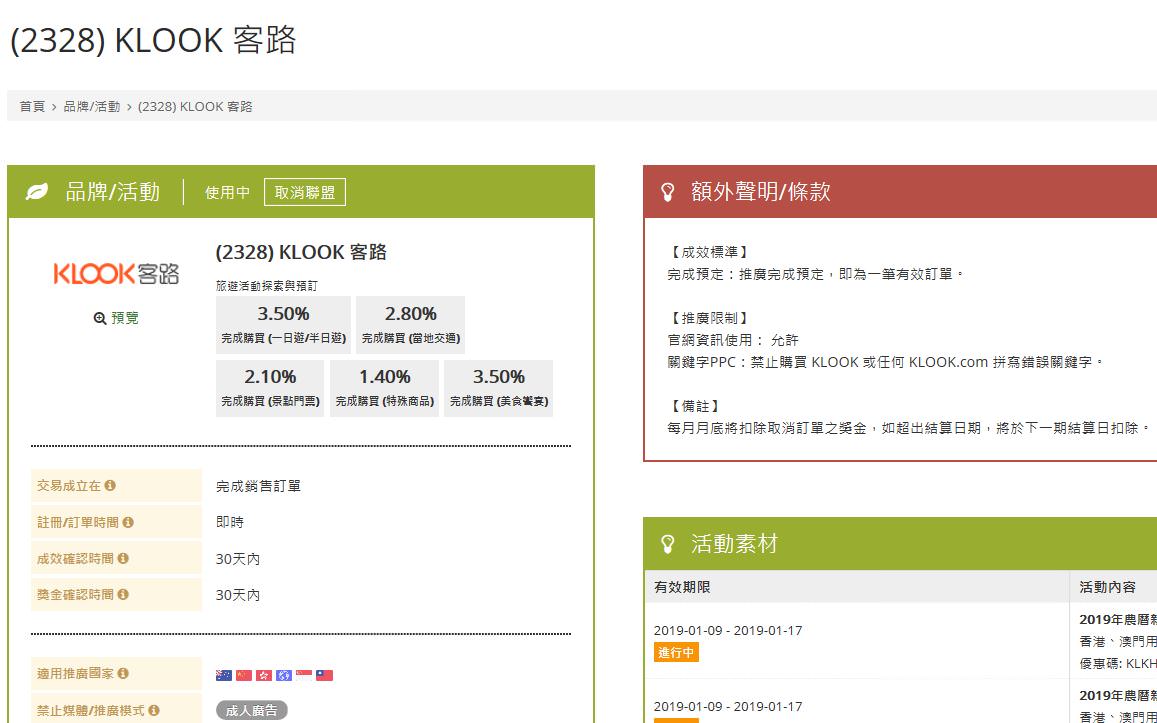Click the 3.50% 美食饗宴 commission tile
The image size is (1157, 723).
pos(499,388)
